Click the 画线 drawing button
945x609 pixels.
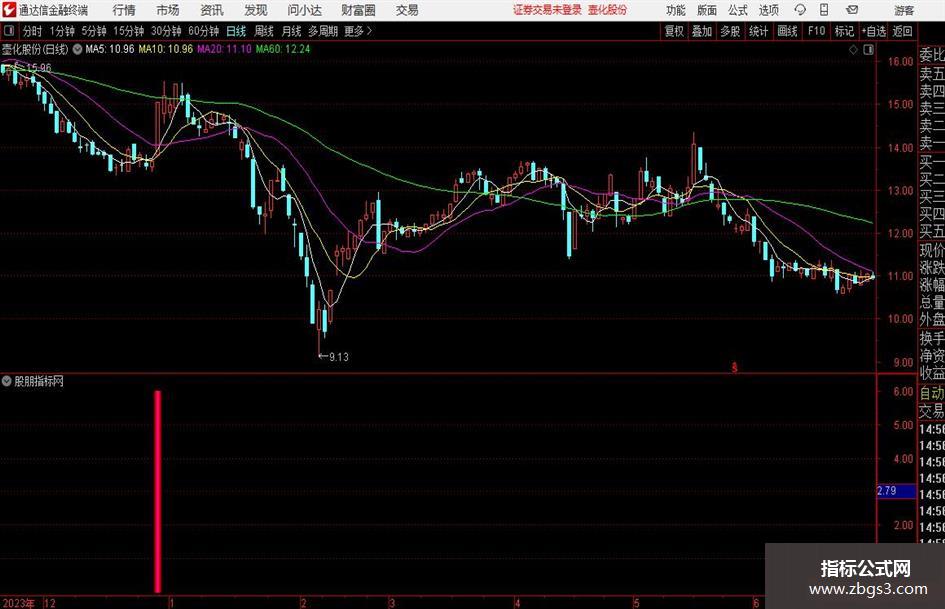787,31
